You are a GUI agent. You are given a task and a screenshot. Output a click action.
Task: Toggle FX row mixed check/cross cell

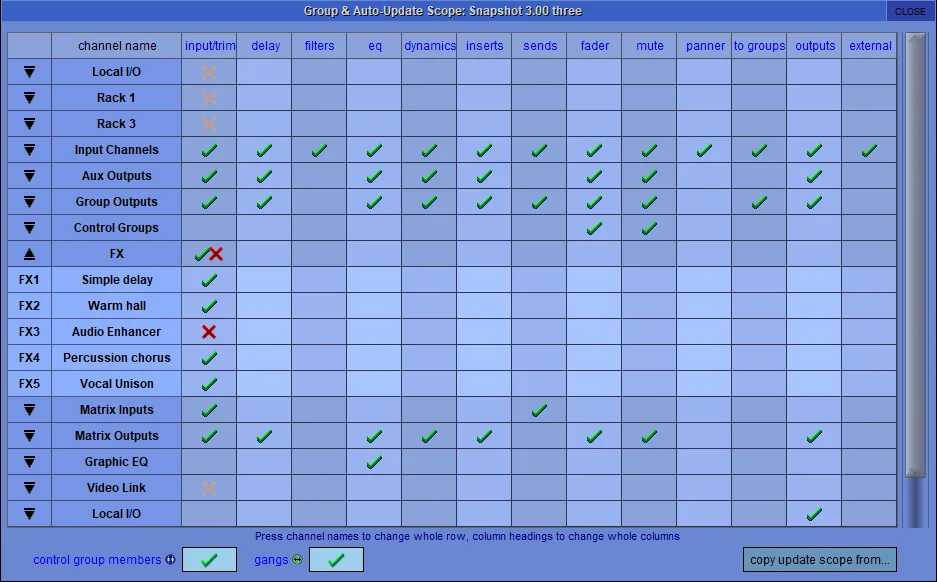click(210, 254)
